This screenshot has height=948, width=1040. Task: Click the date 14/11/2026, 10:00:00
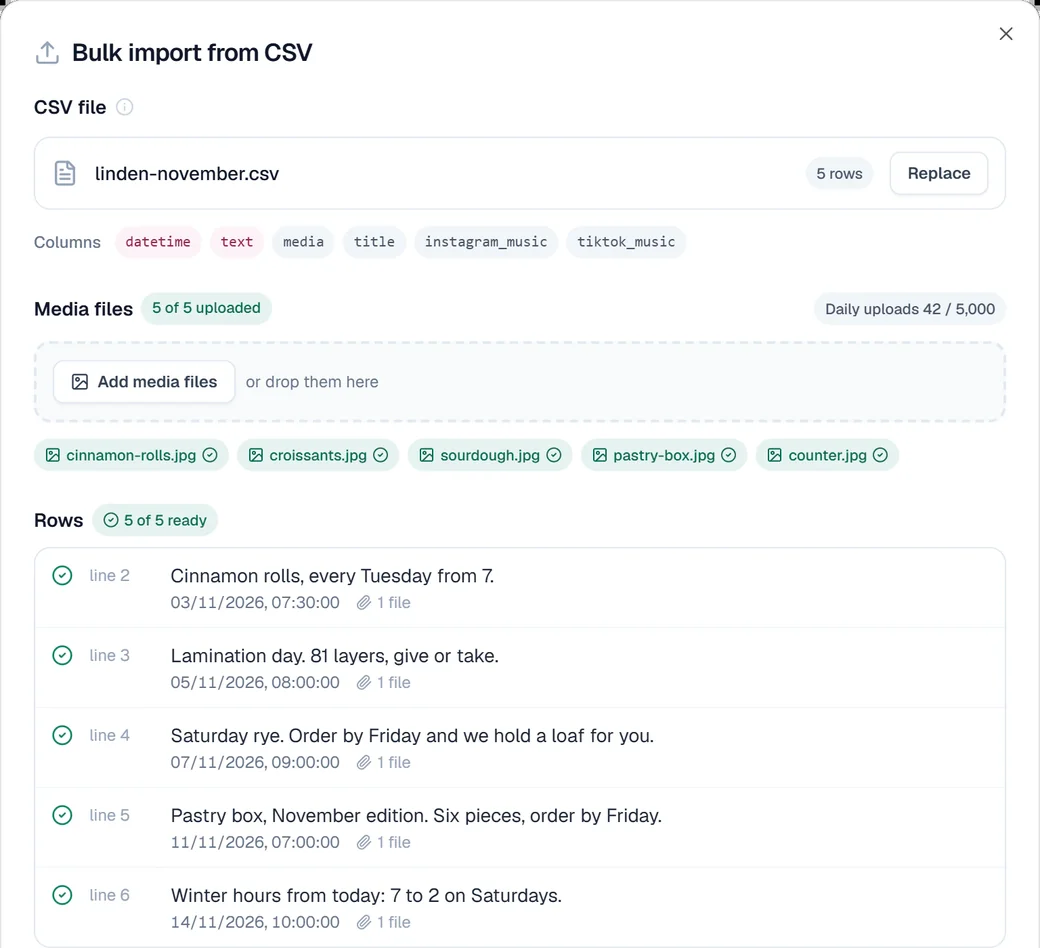(255, 922)
